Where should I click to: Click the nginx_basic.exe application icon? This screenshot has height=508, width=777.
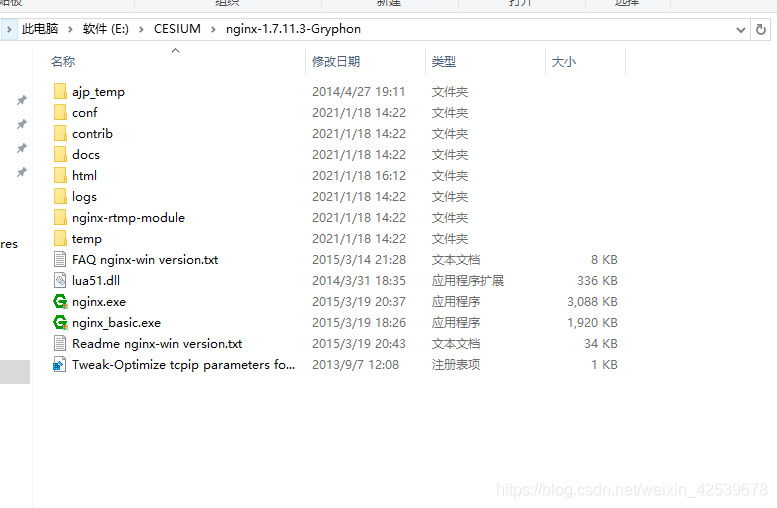pos(60,323)
